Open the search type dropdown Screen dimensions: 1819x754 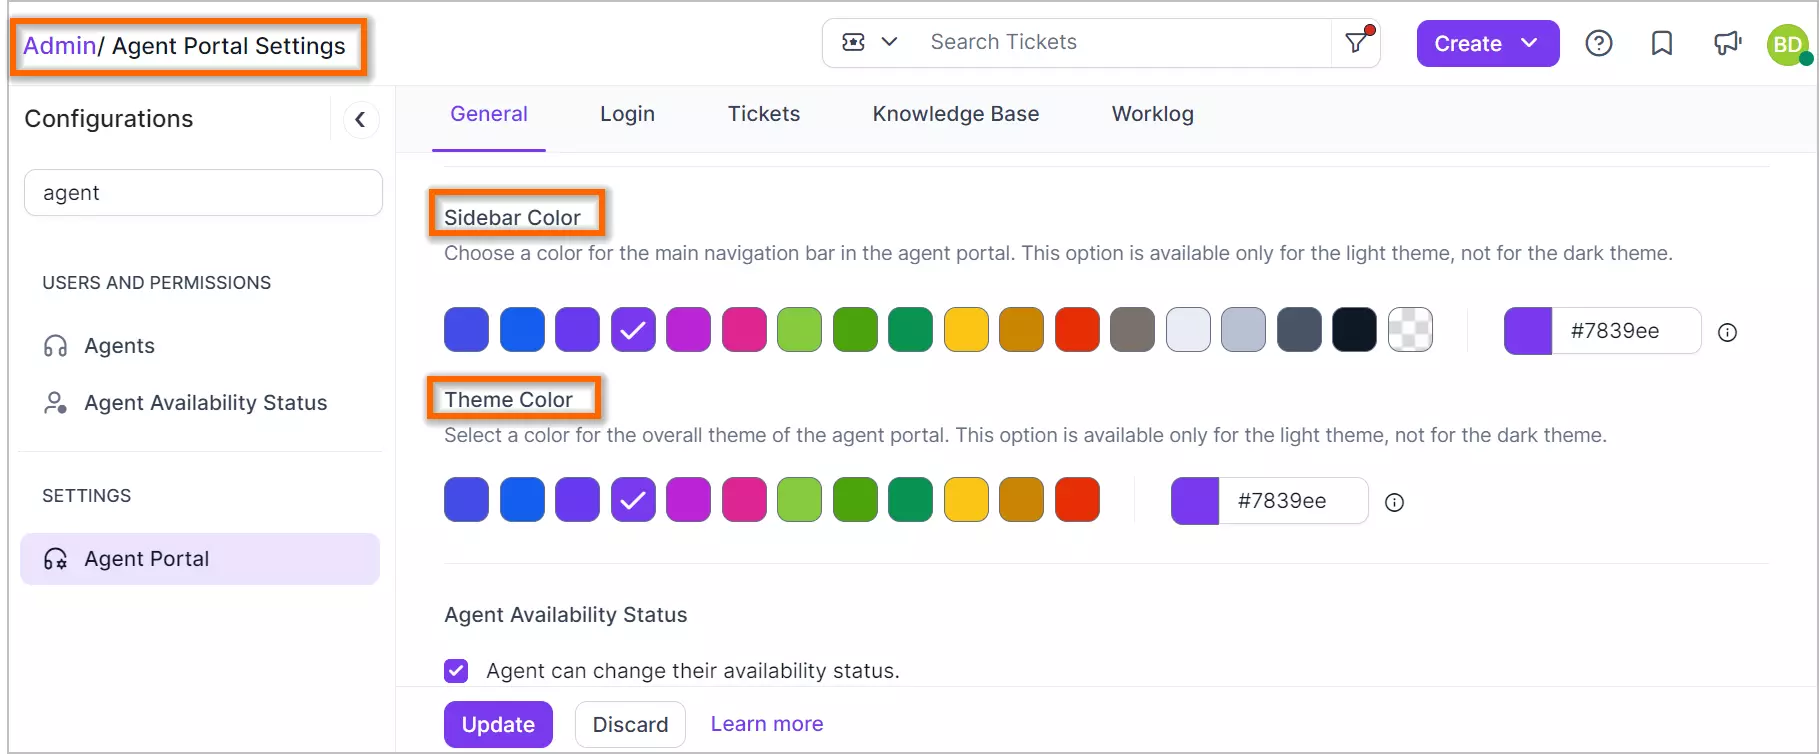click(x=870, y=42)
